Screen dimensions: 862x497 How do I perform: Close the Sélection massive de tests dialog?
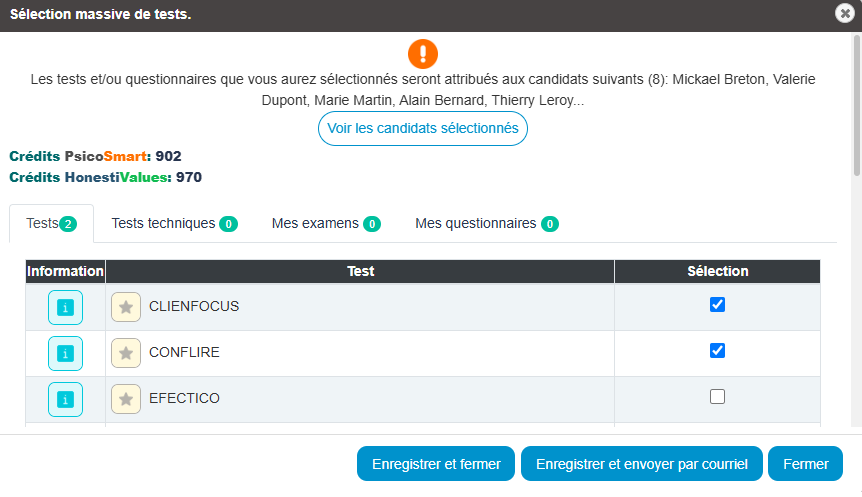(844, 13)
